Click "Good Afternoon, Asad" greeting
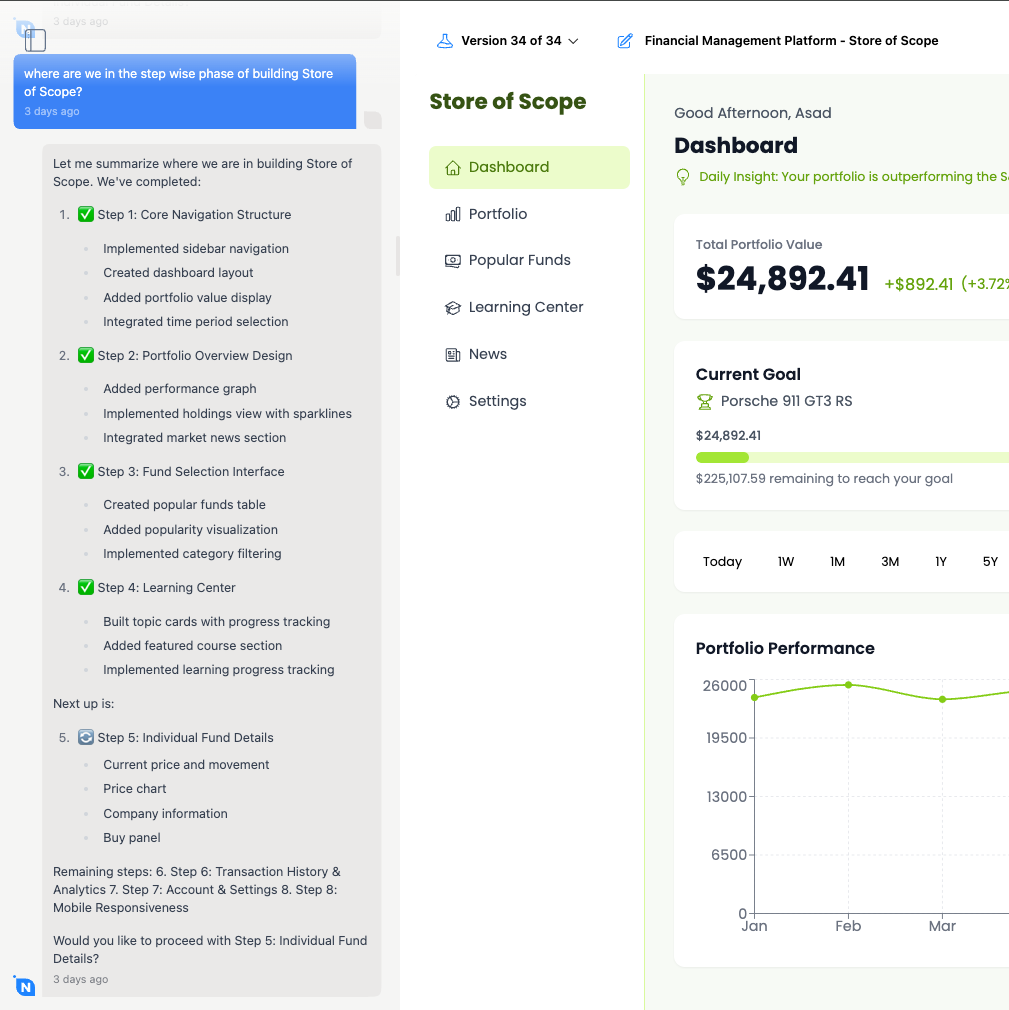This screenshot has height=1010, width=1009. point(753,113)
